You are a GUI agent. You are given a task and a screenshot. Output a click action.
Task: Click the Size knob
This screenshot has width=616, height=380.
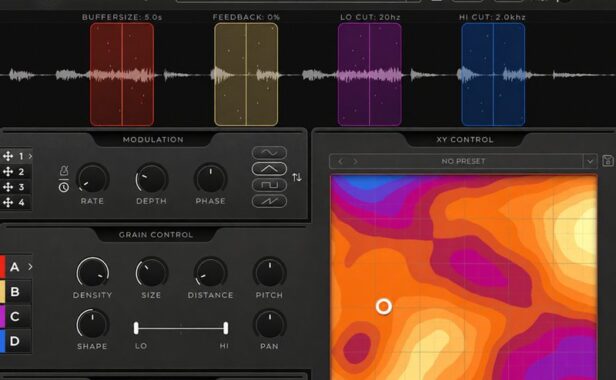click(151, 273)
